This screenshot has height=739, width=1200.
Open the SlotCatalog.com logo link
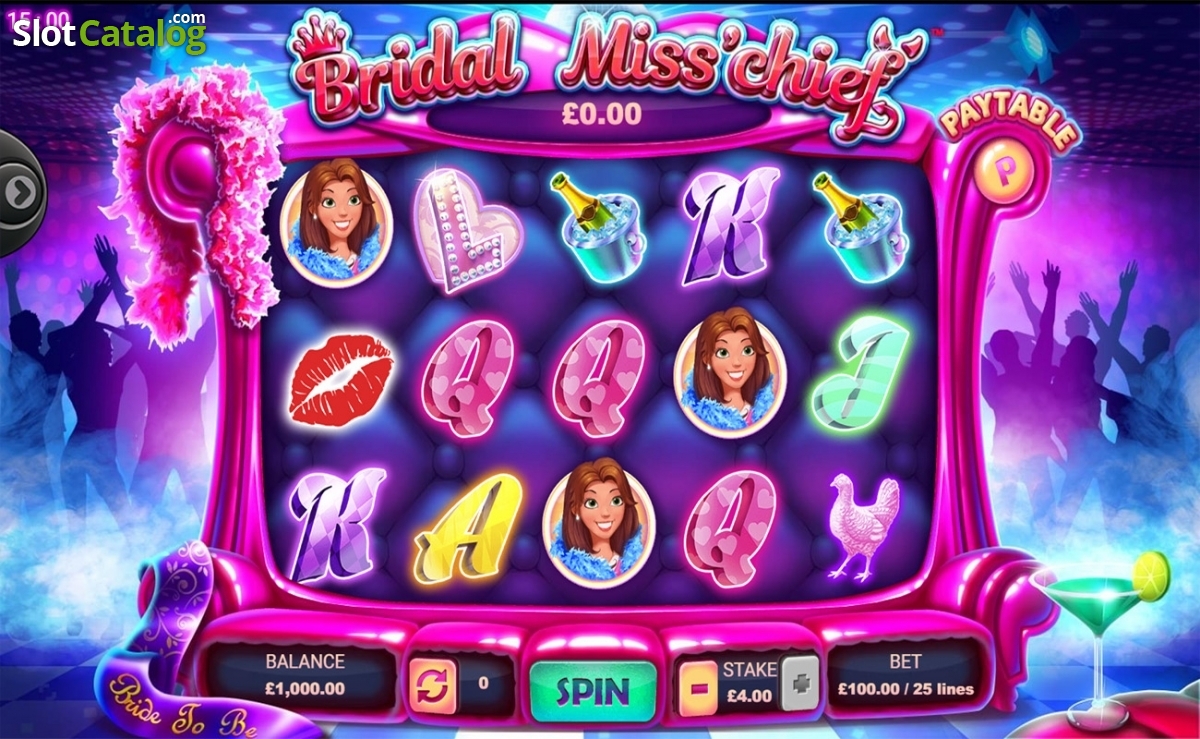109,33
